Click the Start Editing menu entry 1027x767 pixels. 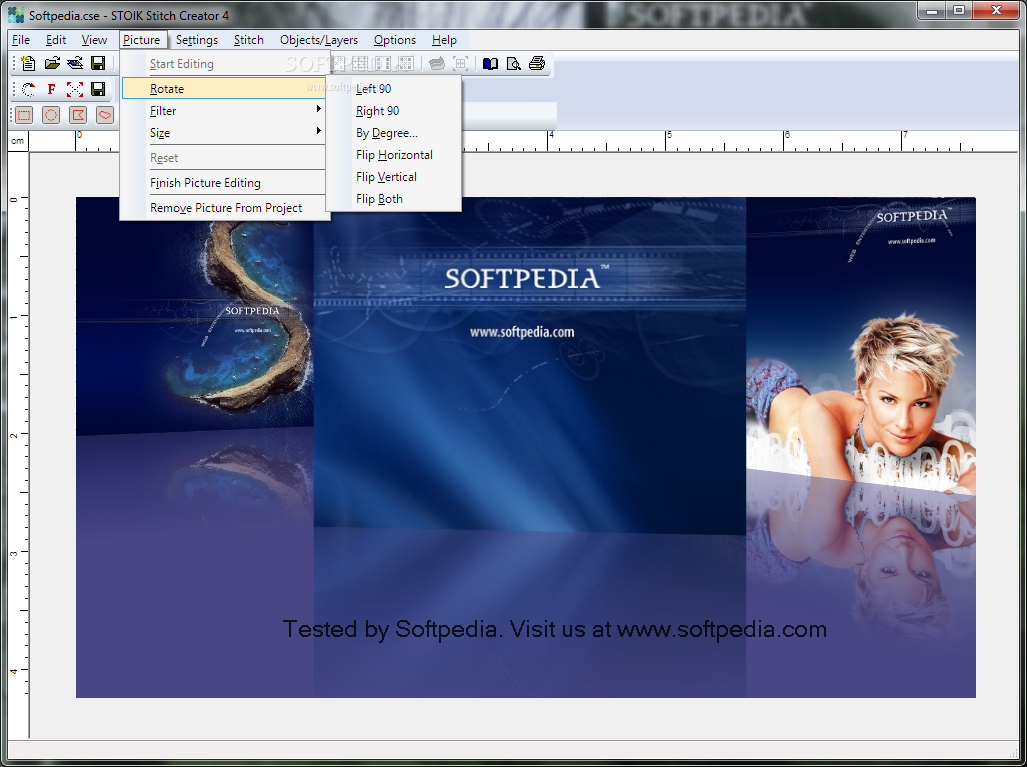click(224, 64)
